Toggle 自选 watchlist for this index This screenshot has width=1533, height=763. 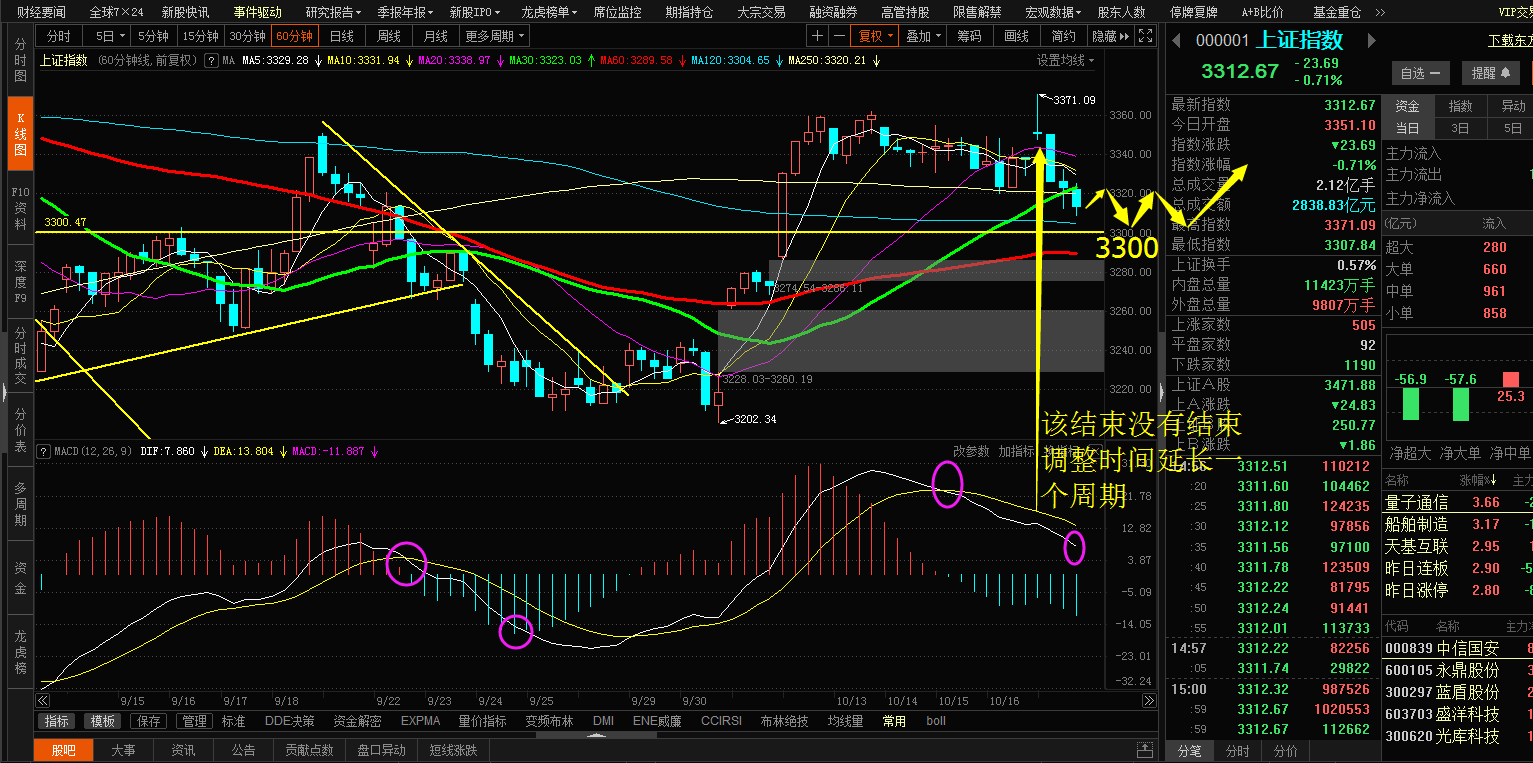[x=1420, y=73]
